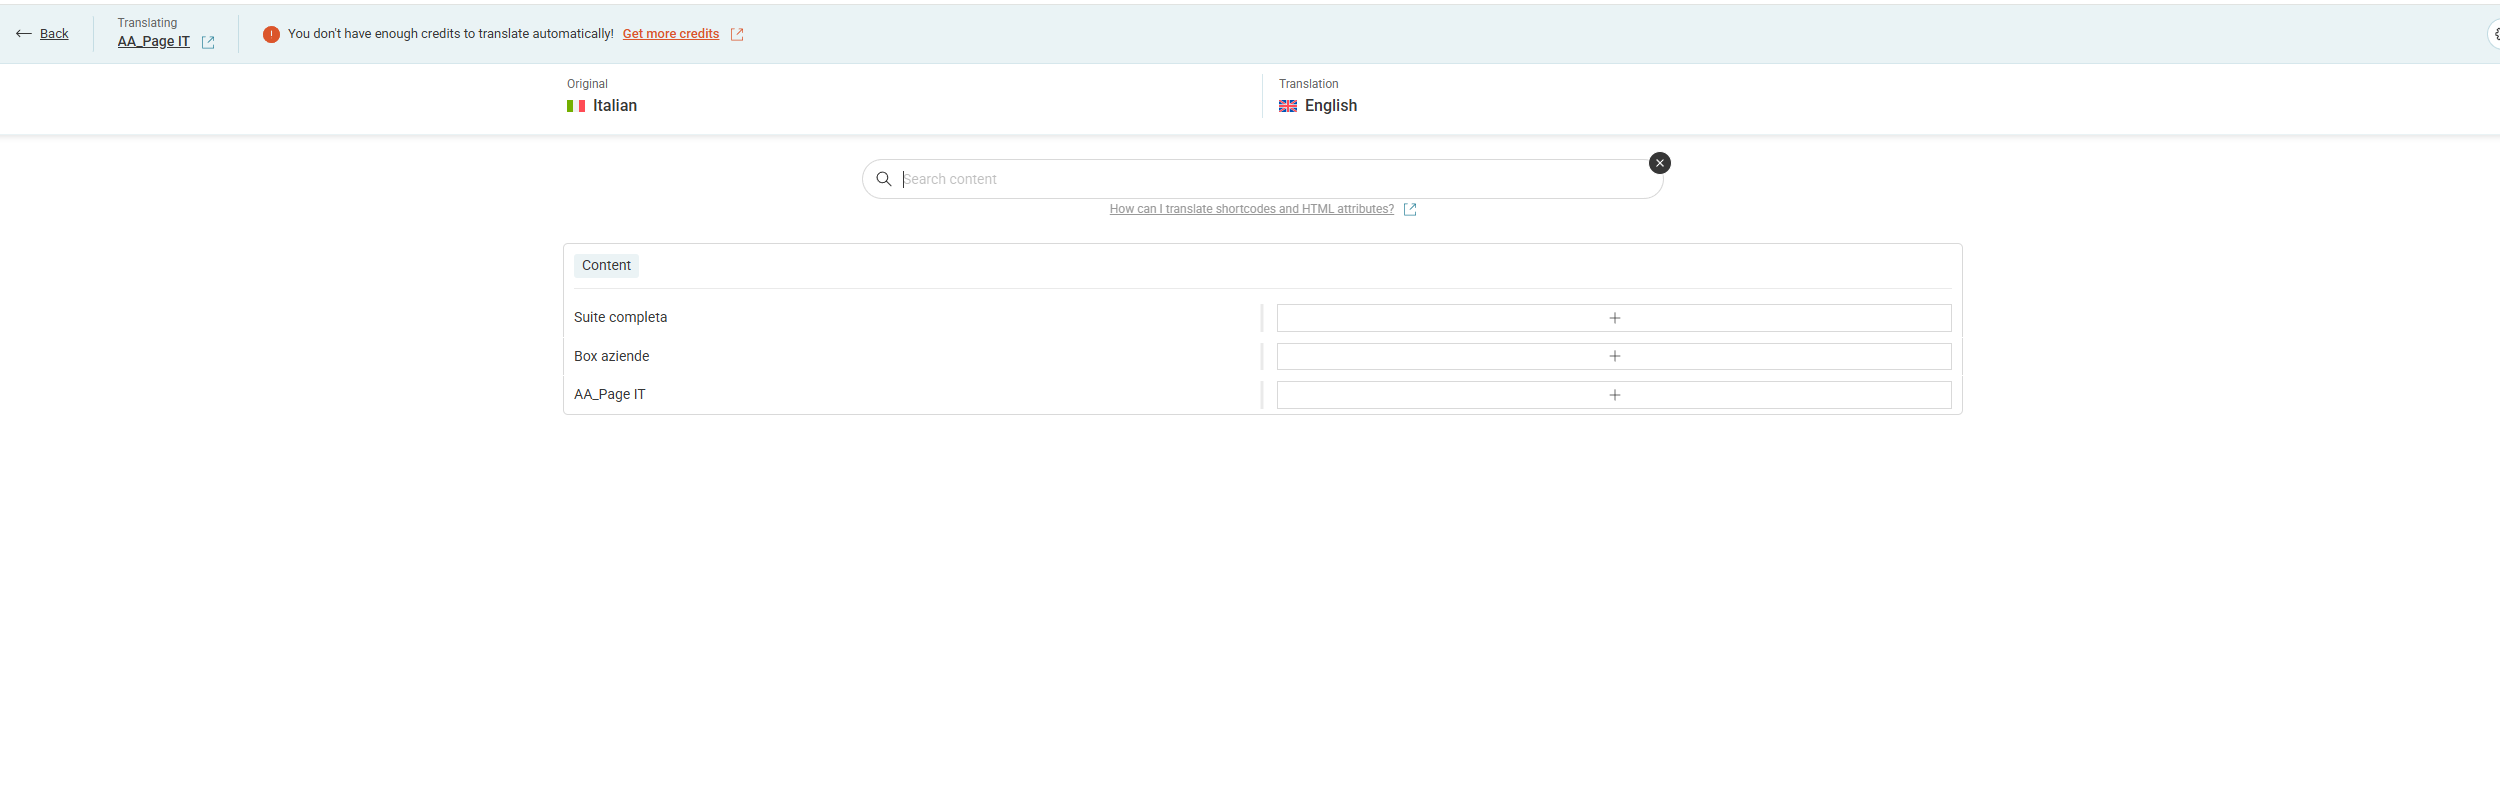
Task: Click the Italian flag icon
Action: coord(576,106)
